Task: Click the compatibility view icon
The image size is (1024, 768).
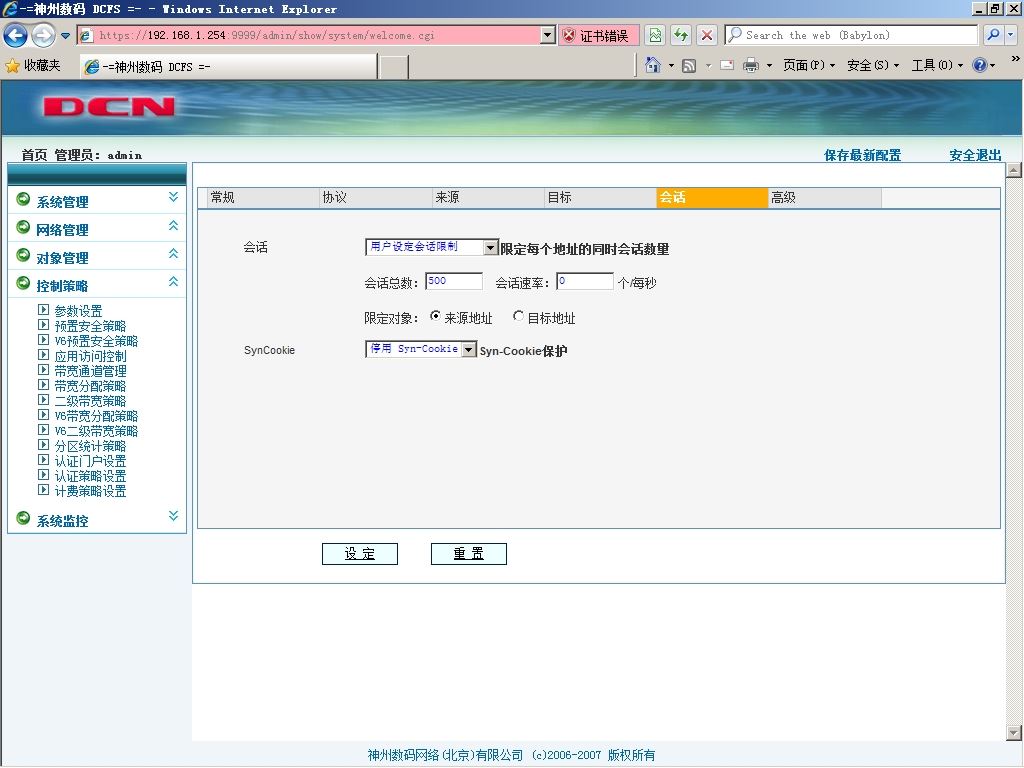Action: 655,35
